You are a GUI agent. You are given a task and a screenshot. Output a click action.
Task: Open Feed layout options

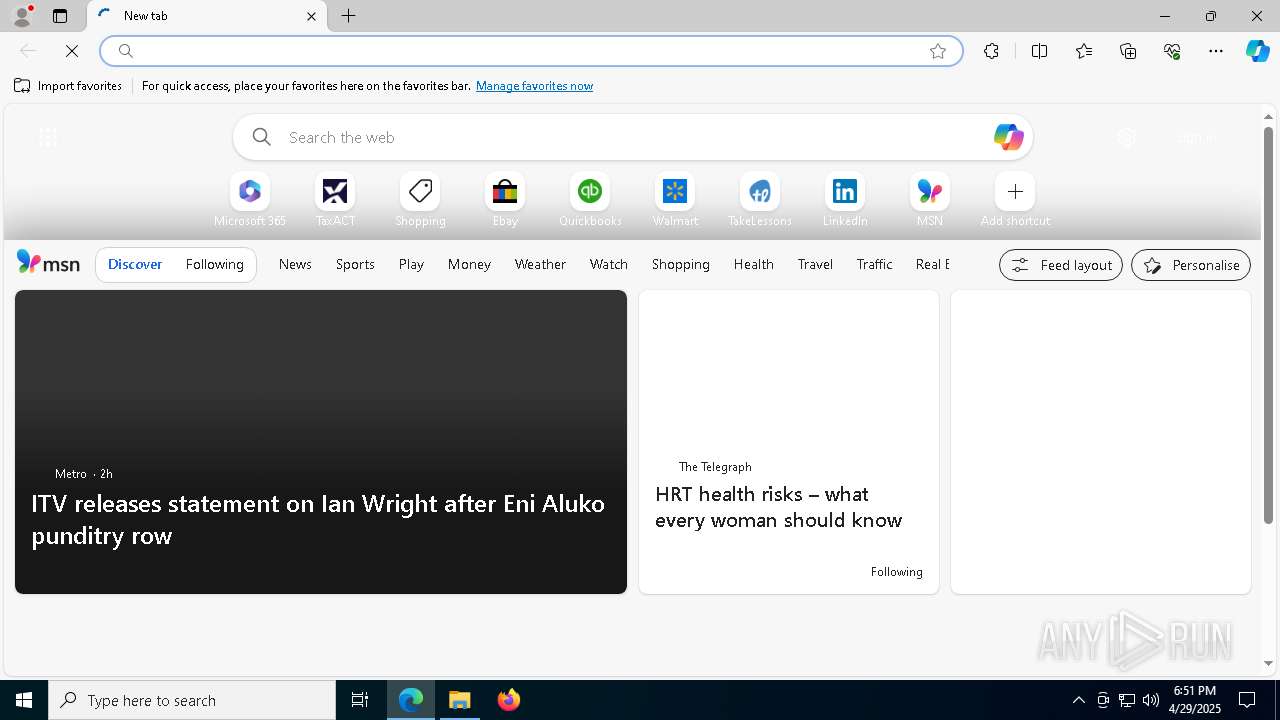1061,265
